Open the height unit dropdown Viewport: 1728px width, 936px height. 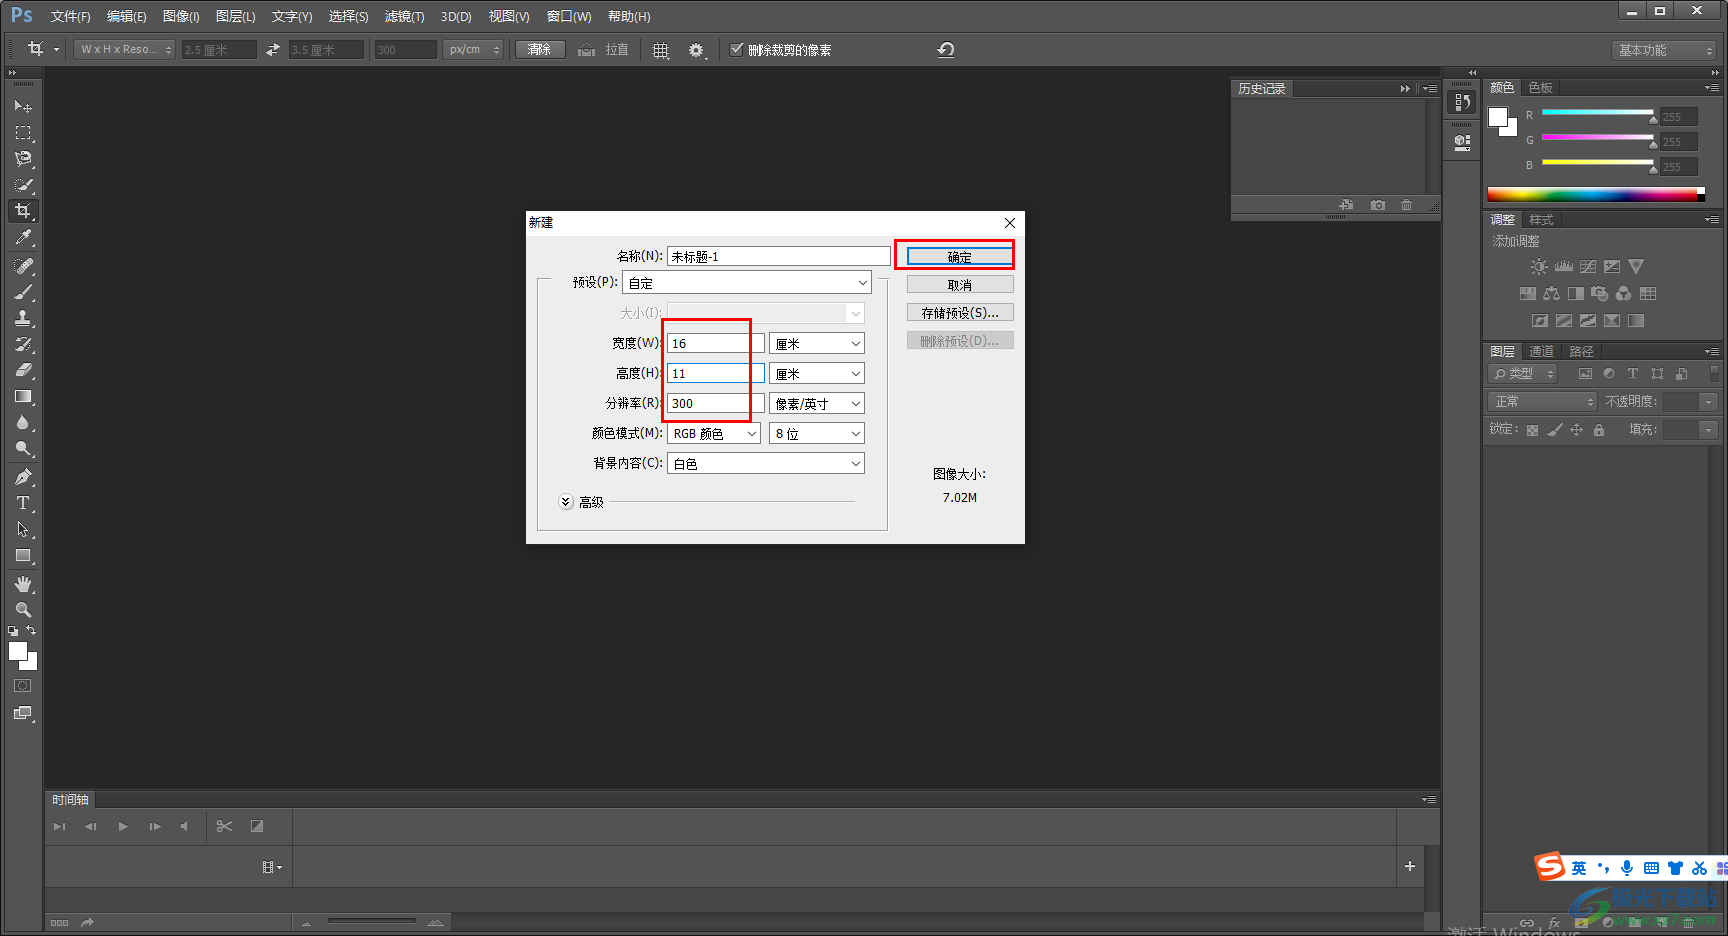(817, 373)
